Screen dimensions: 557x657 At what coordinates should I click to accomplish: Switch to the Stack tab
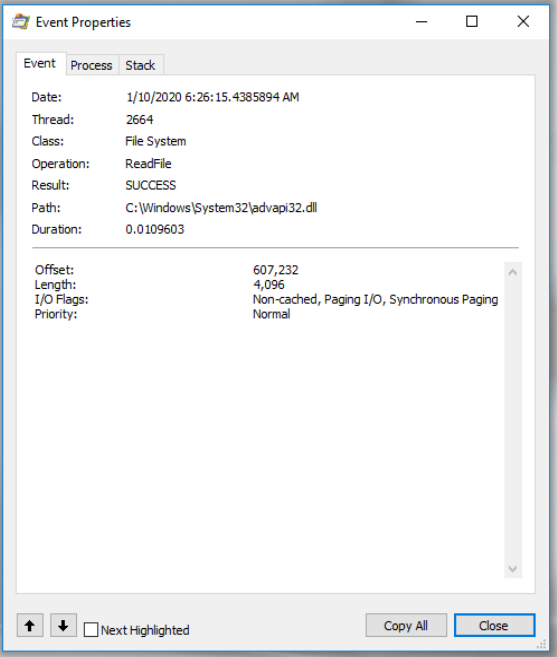pyautogui.click(x=140, y=65)
